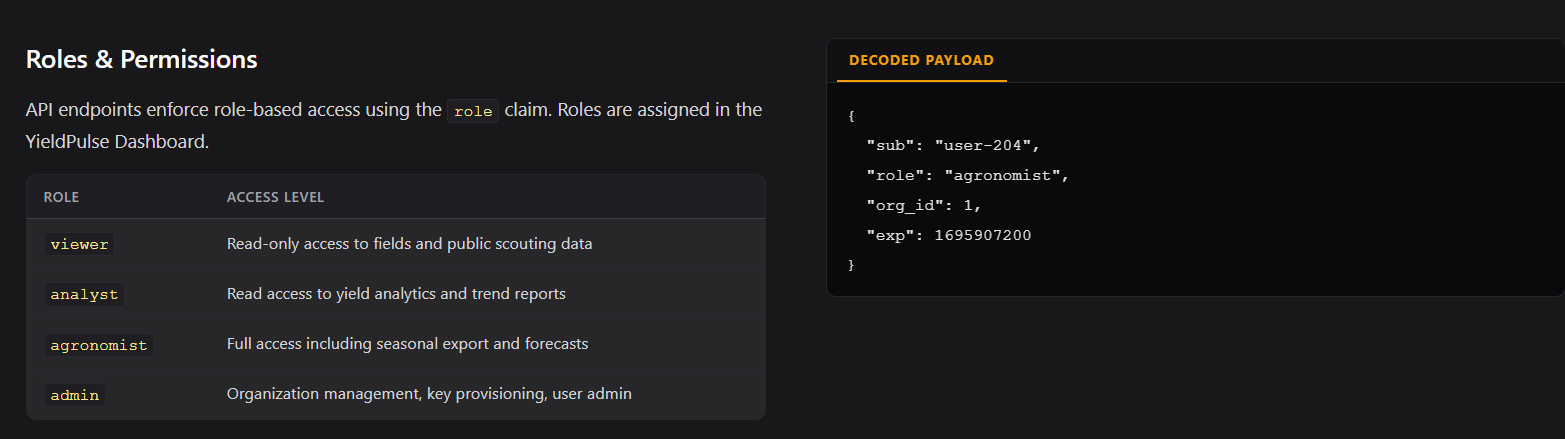This screenshot has height=439, width=1565.
Task: Click the opening brace of the JSON payload
Action: pos(851,115)
